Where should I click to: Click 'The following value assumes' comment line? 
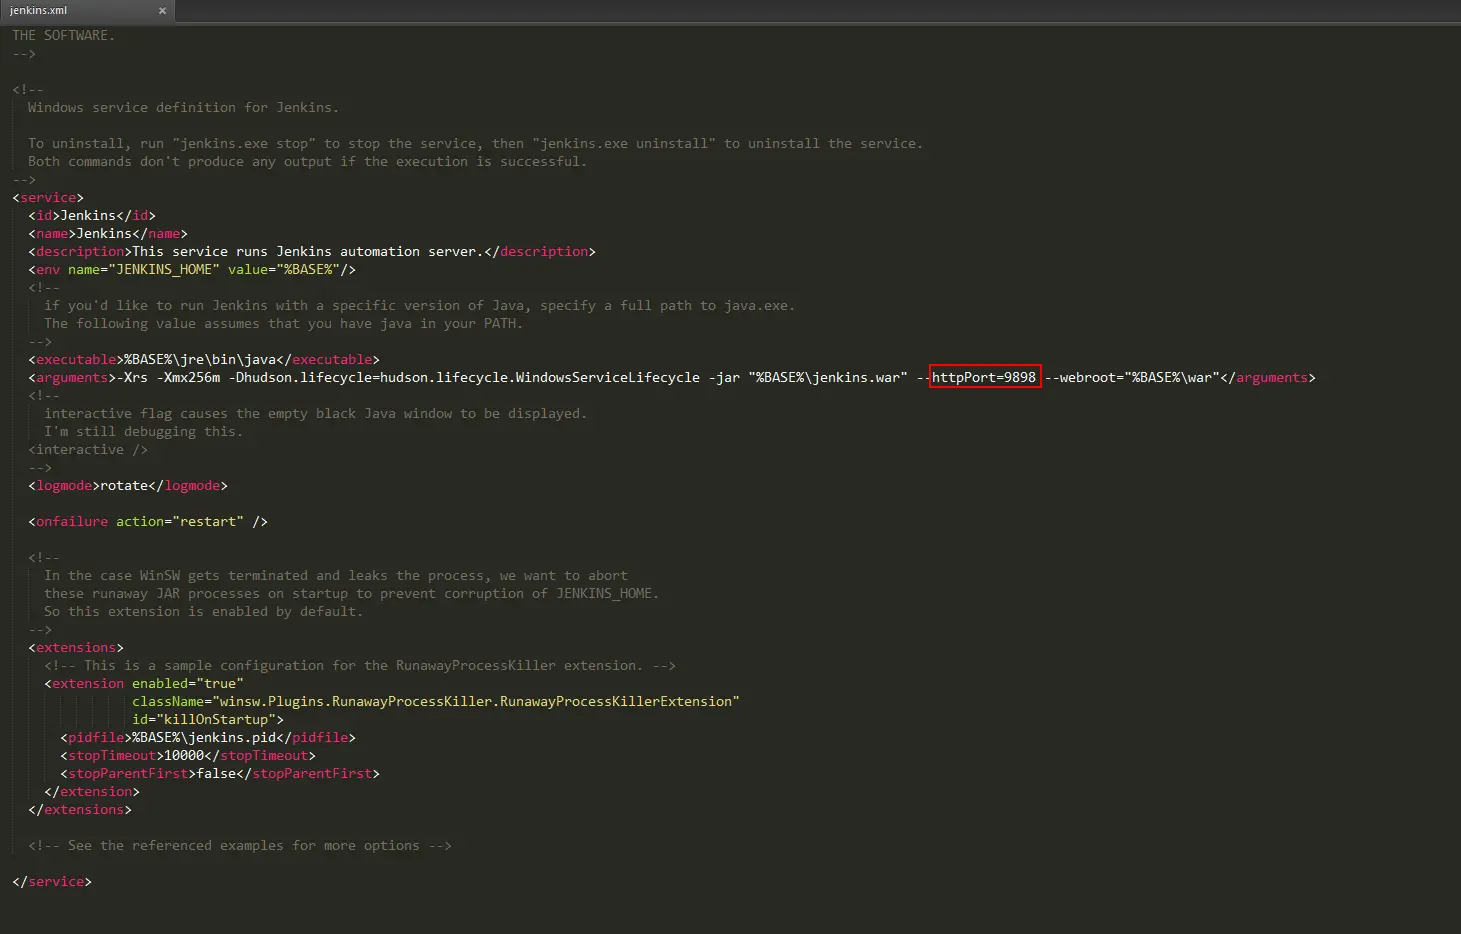[283, 323]
